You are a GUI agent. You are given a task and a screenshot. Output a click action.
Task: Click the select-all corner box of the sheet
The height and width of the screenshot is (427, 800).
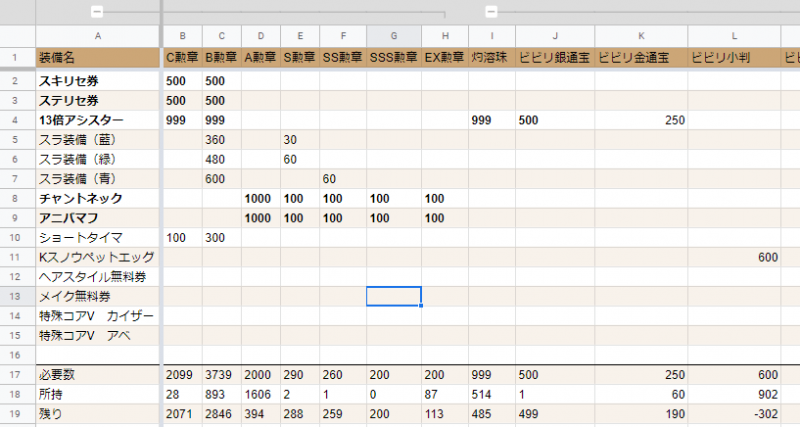pos(17,34)
